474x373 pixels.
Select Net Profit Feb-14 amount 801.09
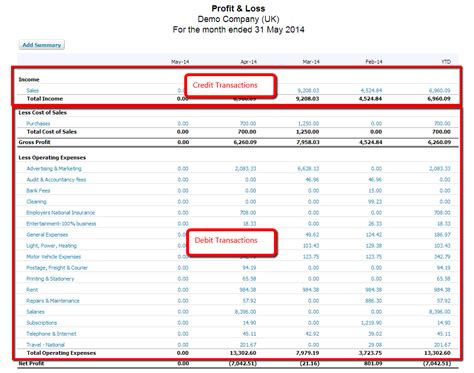coord(373,363)
